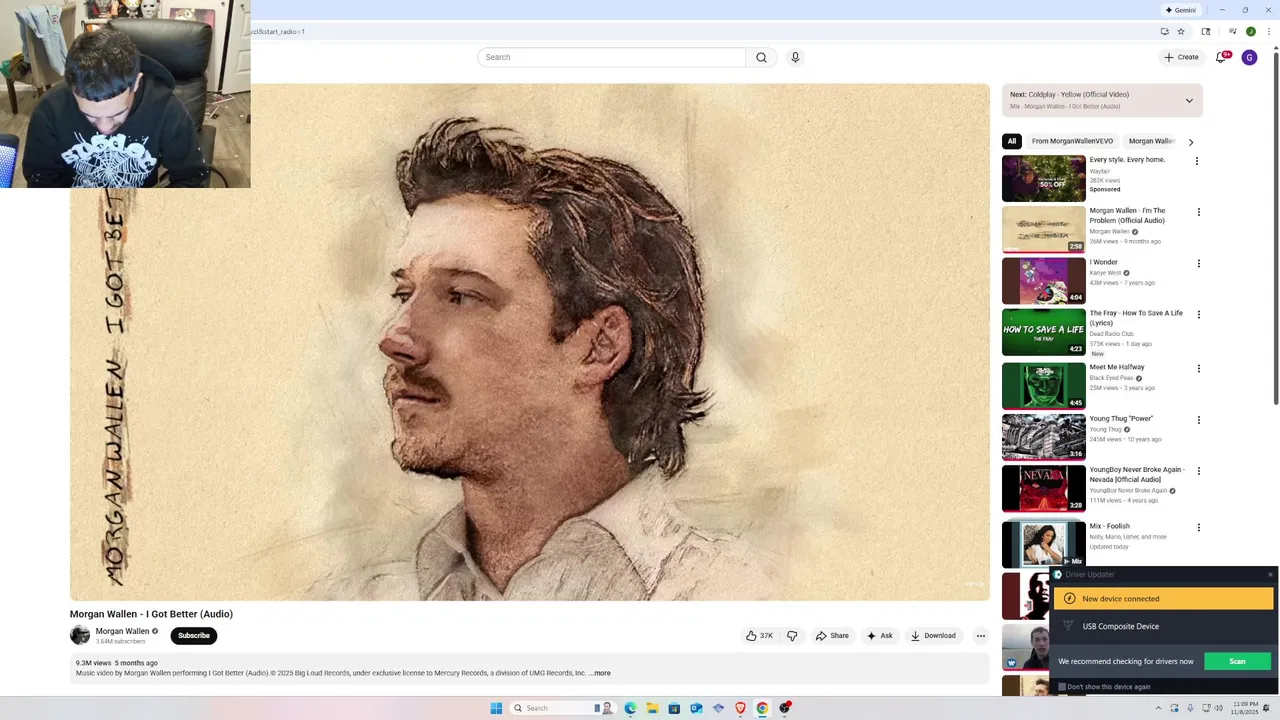Open options for How To Save A Life video

[1198, 314]
